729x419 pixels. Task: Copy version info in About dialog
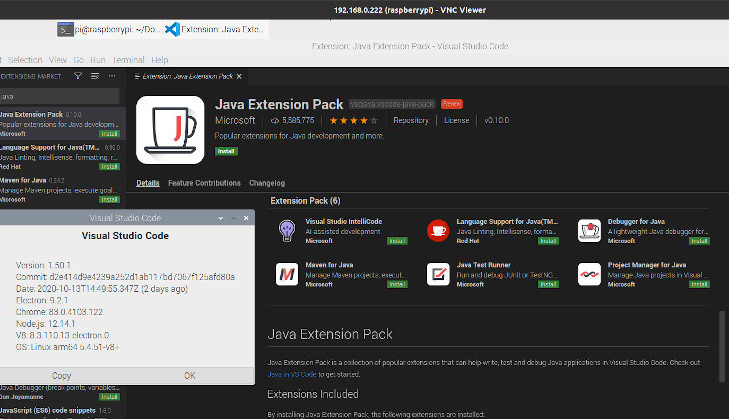pos(61,375)
